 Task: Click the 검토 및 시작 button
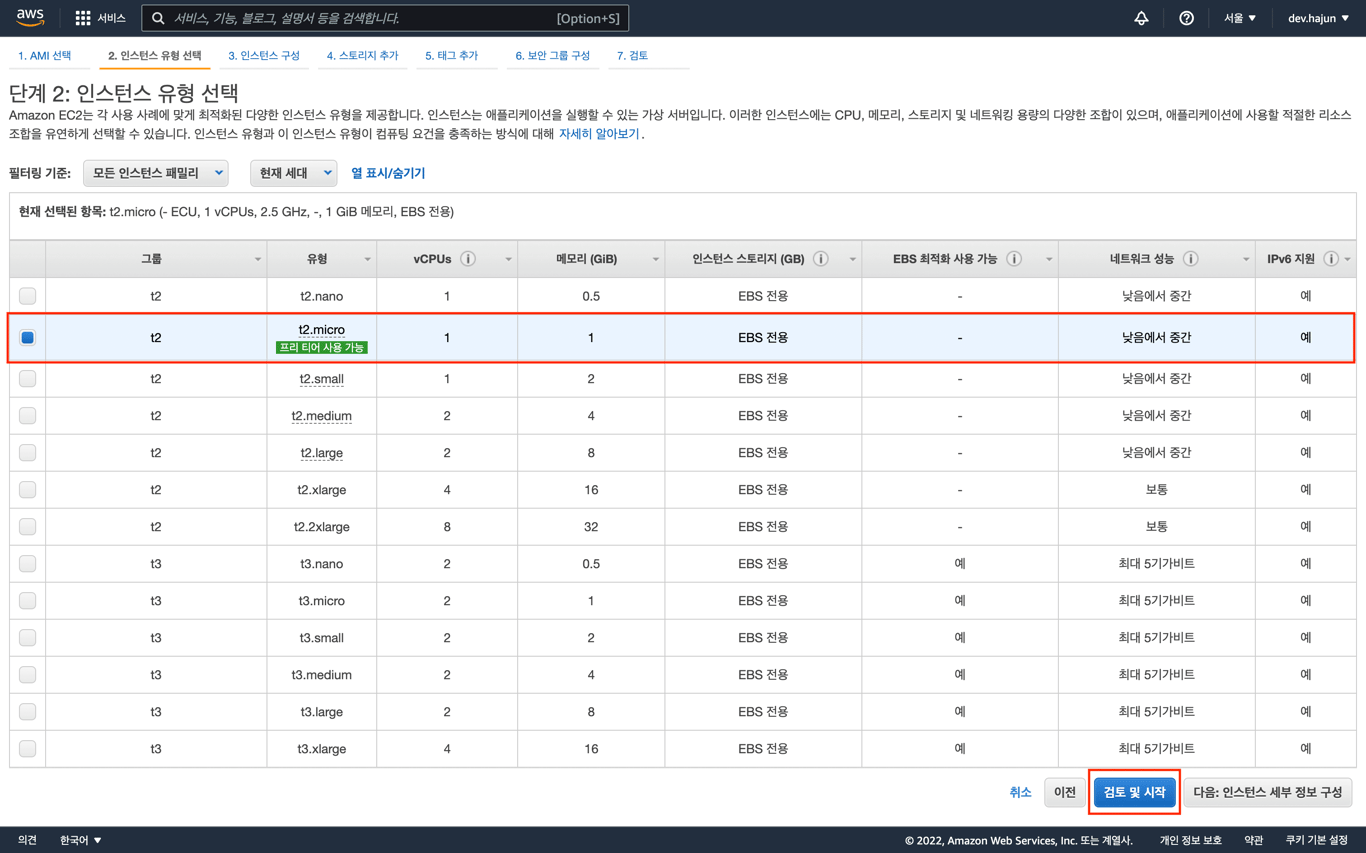coord(1135,792)
